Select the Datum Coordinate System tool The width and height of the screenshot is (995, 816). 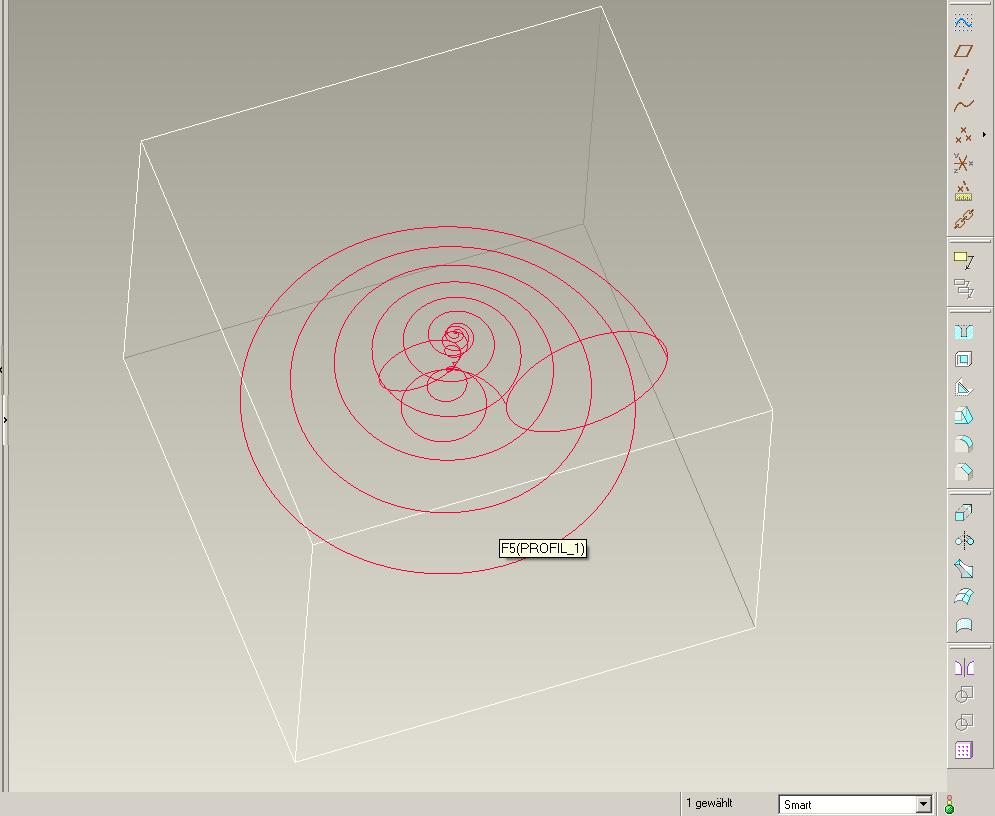[x=963, y=162]
